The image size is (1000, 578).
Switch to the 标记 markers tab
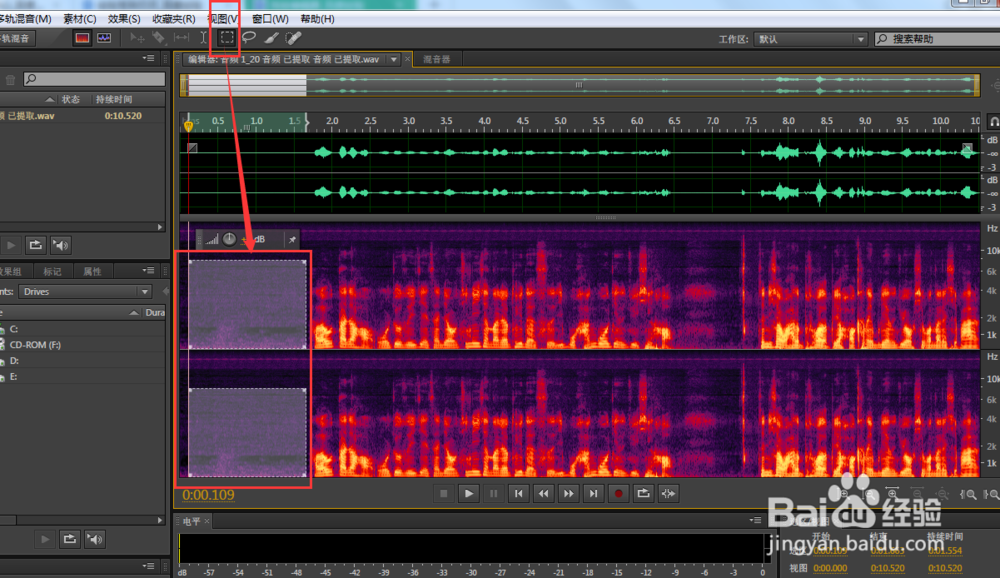pos(52,272)
